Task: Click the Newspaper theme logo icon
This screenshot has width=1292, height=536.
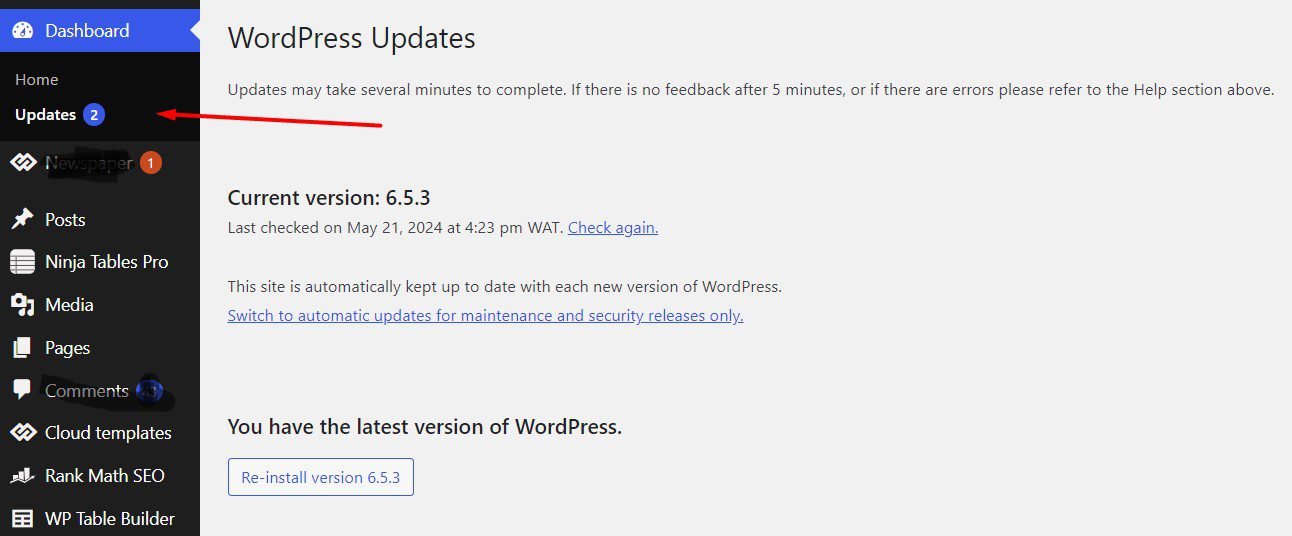Action: tap(22, 163)
